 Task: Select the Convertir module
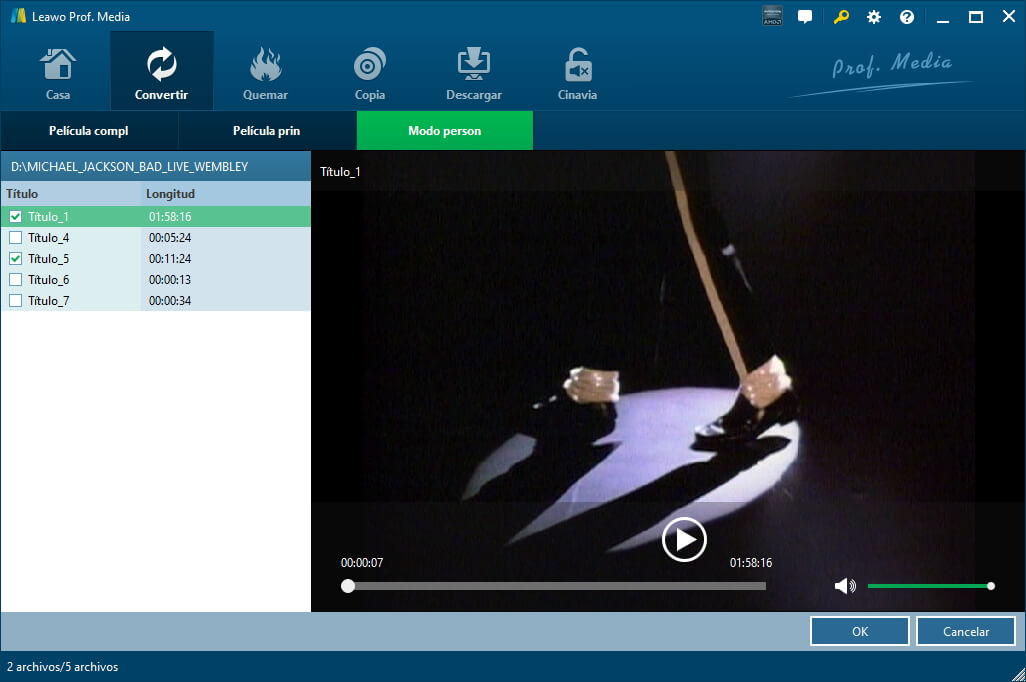[161, 71]
